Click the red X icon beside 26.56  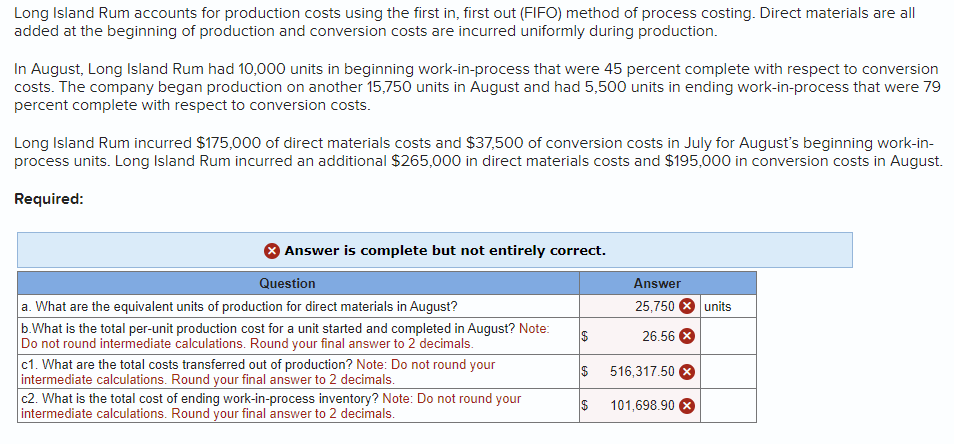click(x=687, y=336)
